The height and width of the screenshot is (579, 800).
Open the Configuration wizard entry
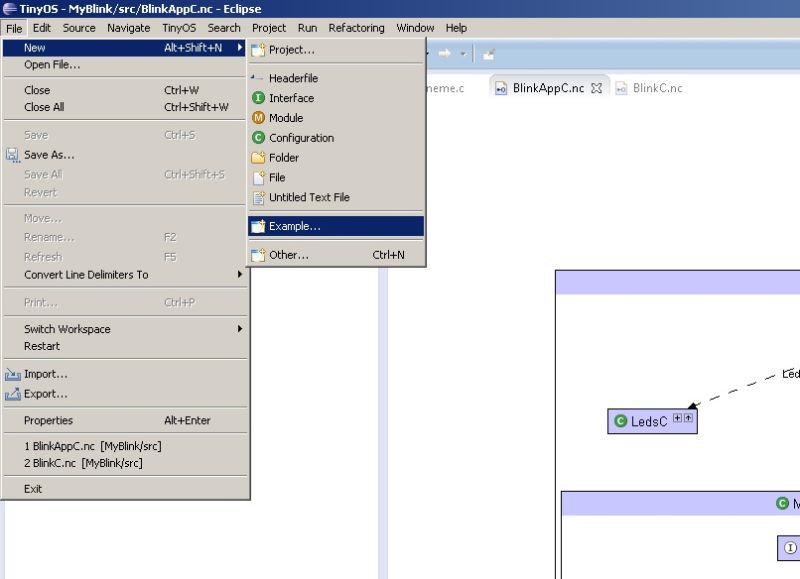[290, 138]
